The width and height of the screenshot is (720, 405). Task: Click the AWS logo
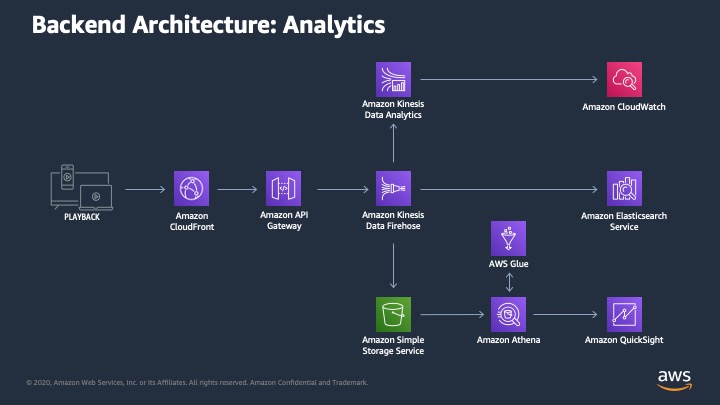675,380
